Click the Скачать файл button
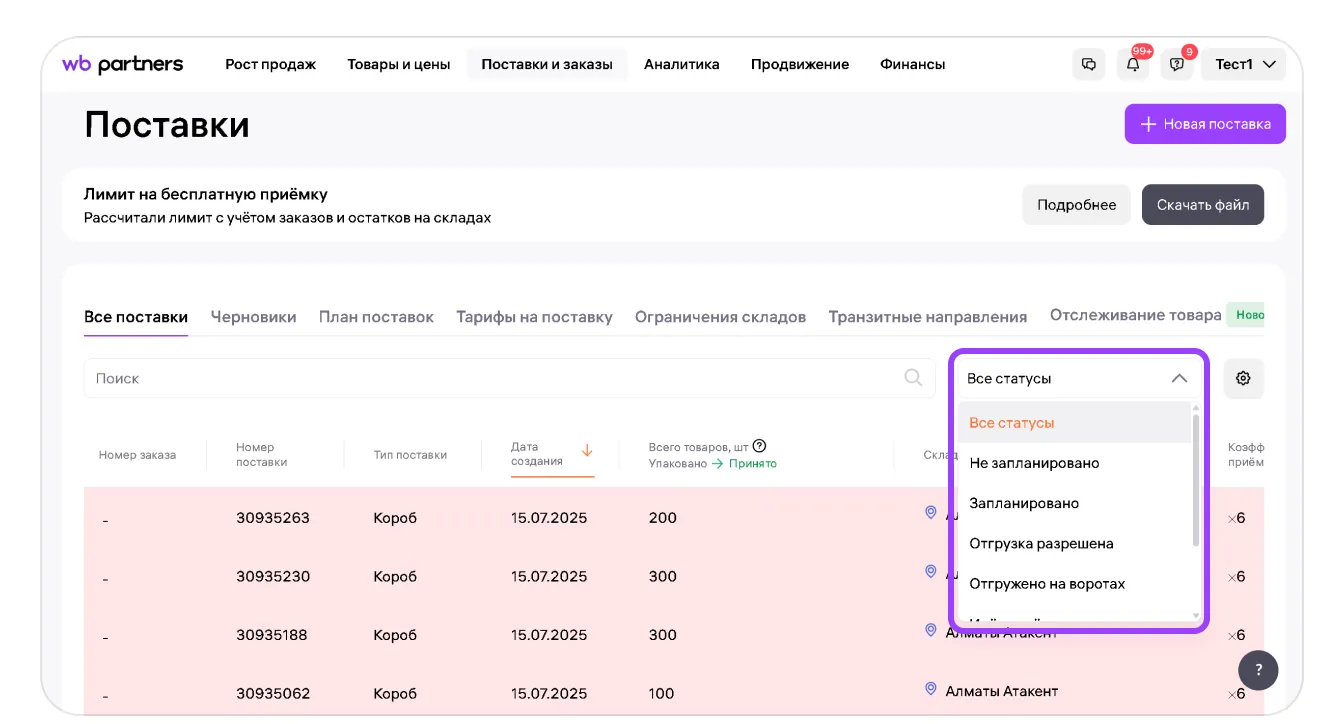1344x724 pixels. click(1202, 205)
